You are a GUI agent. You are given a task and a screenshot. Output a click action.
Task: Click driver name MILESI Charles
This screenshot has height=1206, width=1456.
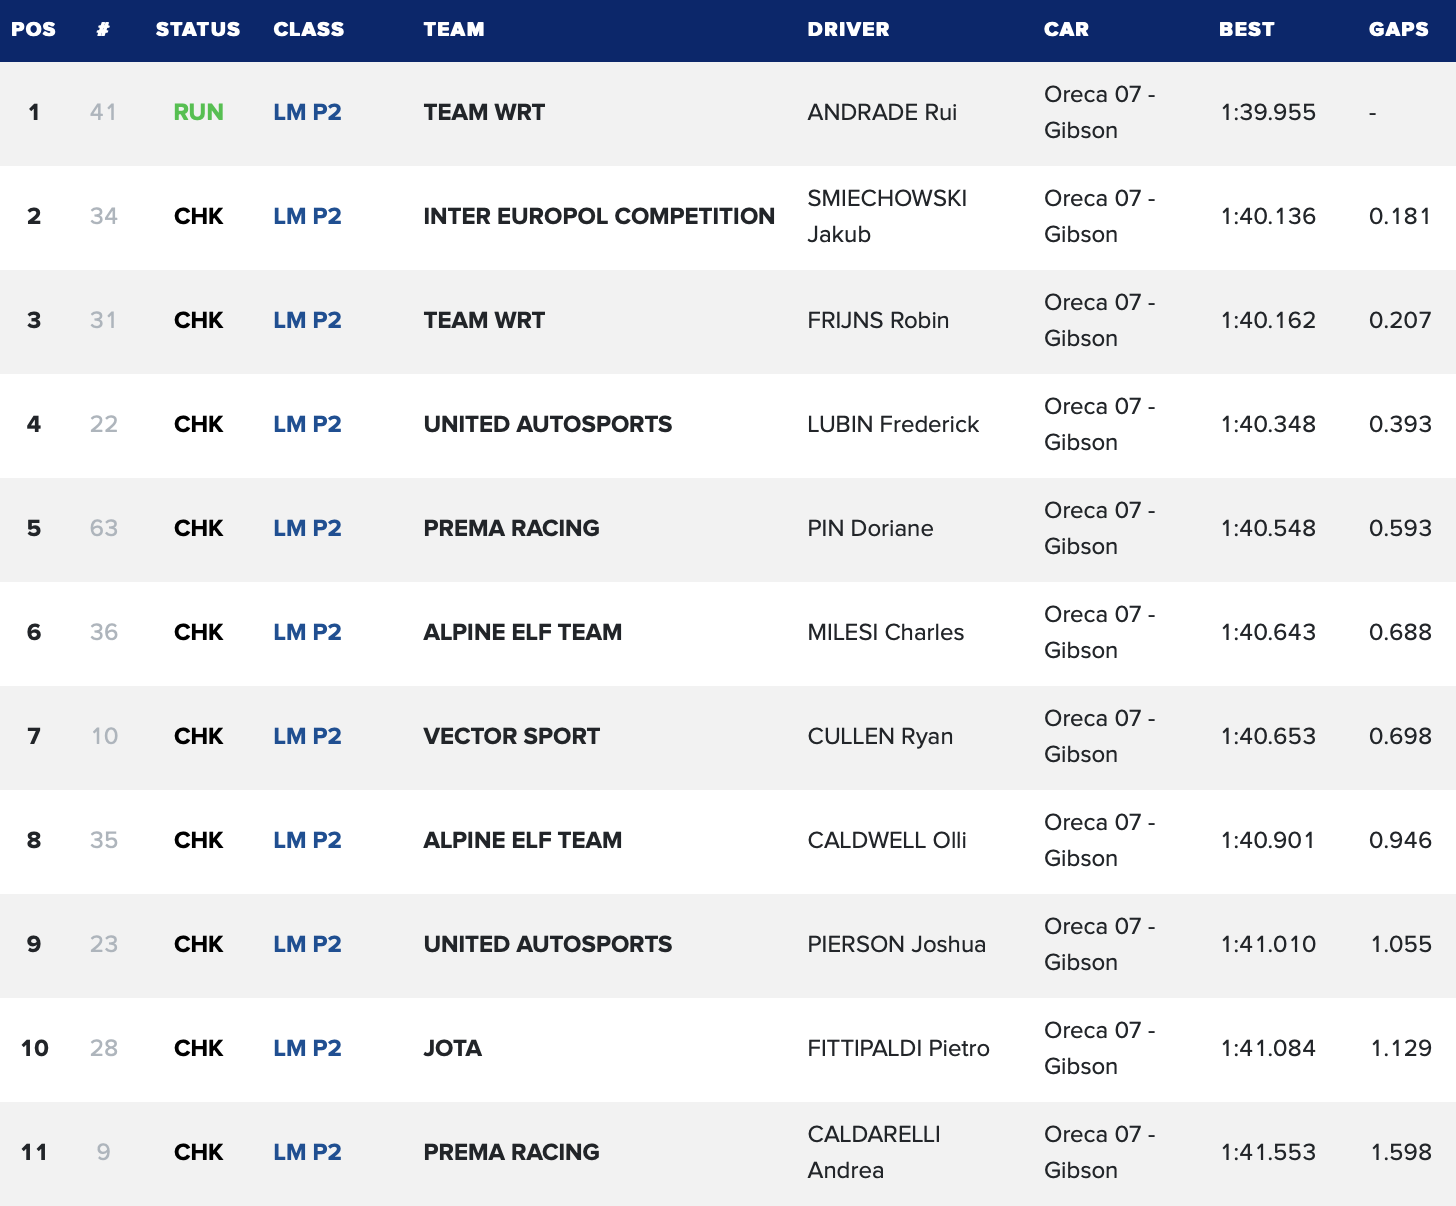click(886, 632)
